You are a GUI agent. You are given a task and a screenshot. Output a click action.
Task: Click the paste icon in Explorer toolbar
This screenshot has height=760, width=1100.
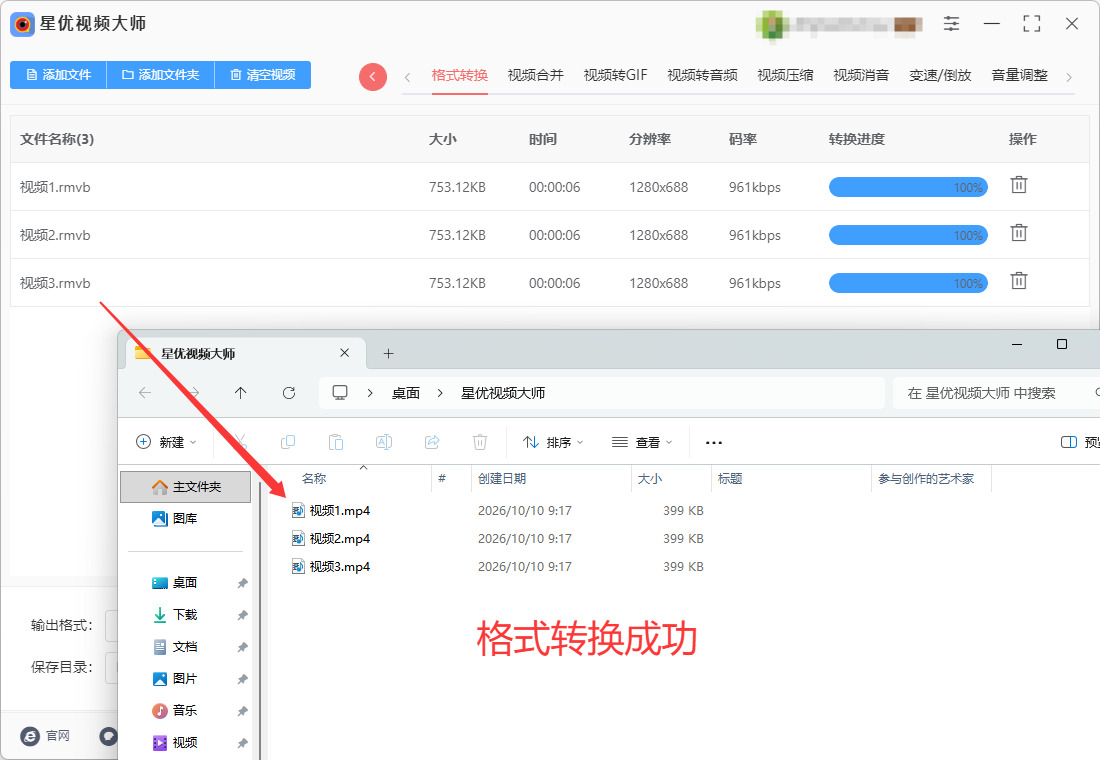point(336,442)
